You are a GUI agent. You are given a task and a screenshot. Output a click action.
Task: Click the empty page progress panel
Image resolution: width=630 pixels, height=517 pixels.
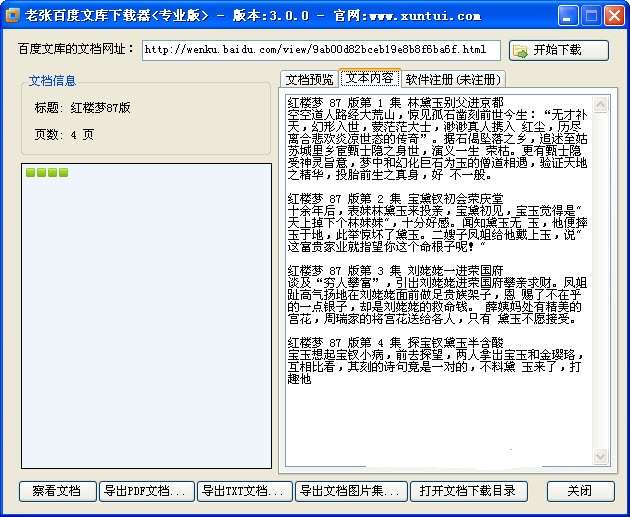click(147, 316)
